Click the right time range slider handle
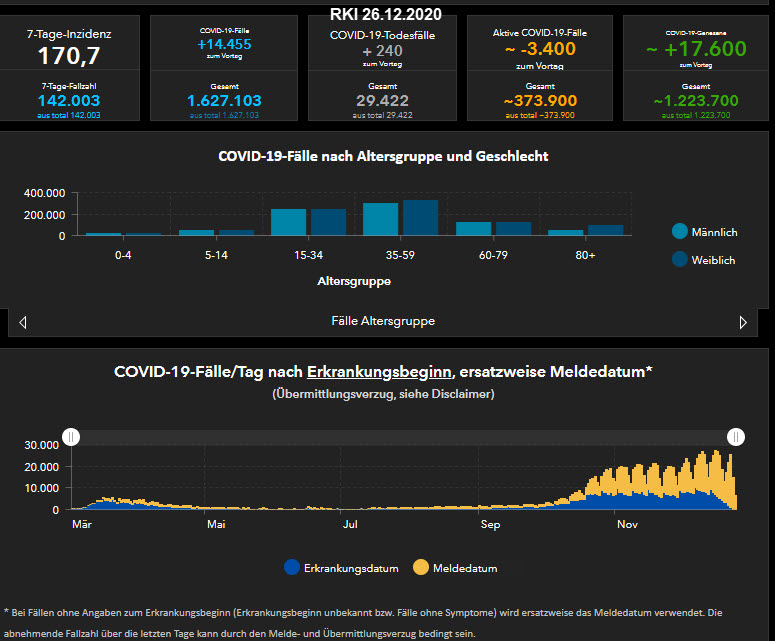This screenshot has height=641, width=775. 736,437
